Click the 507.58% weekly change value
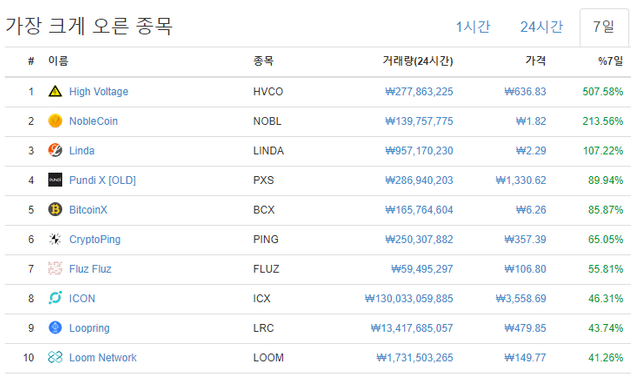The width and height of the screenshot is (640, 377). (602, 91)
